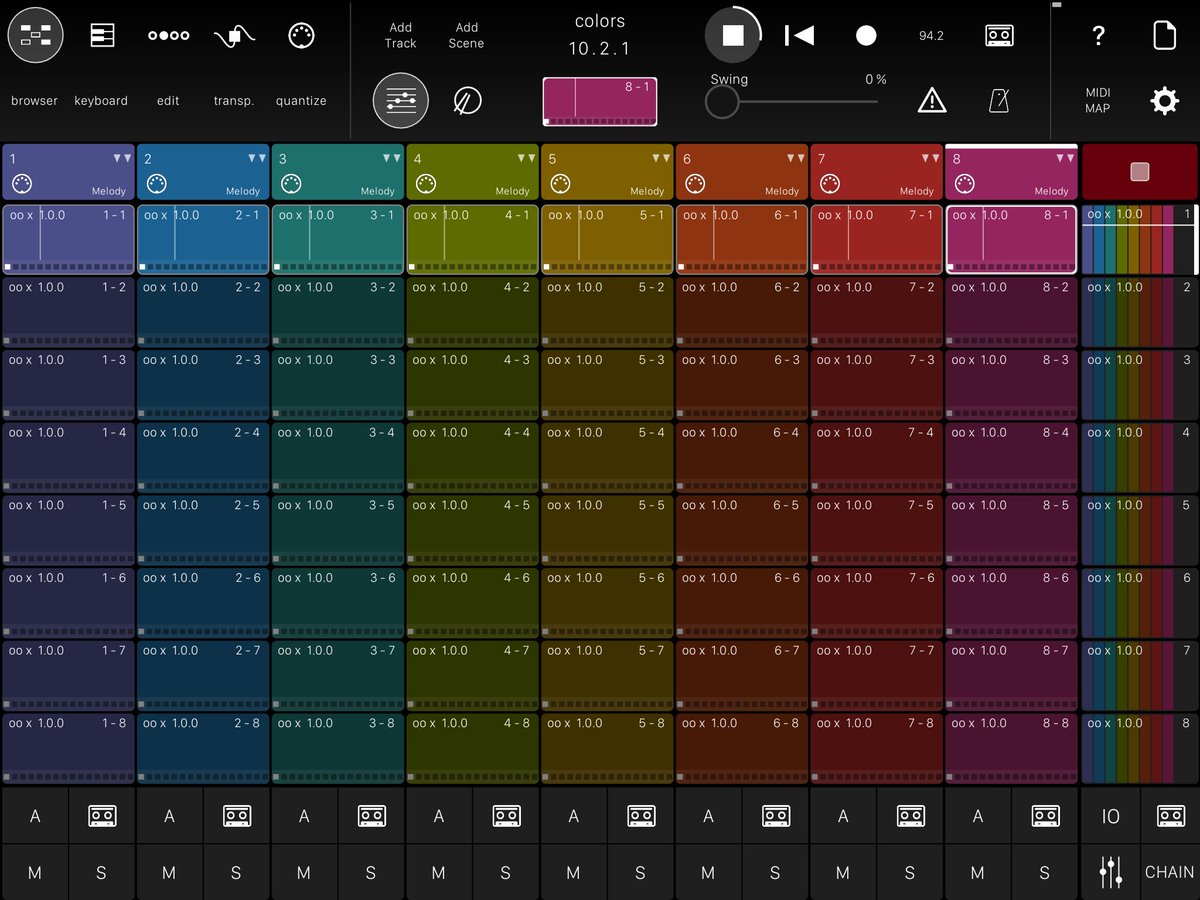Viewport: 1200px width, 900px height.
Task: Toggle automation with the A button on track 1
Action: coord(35,816)
